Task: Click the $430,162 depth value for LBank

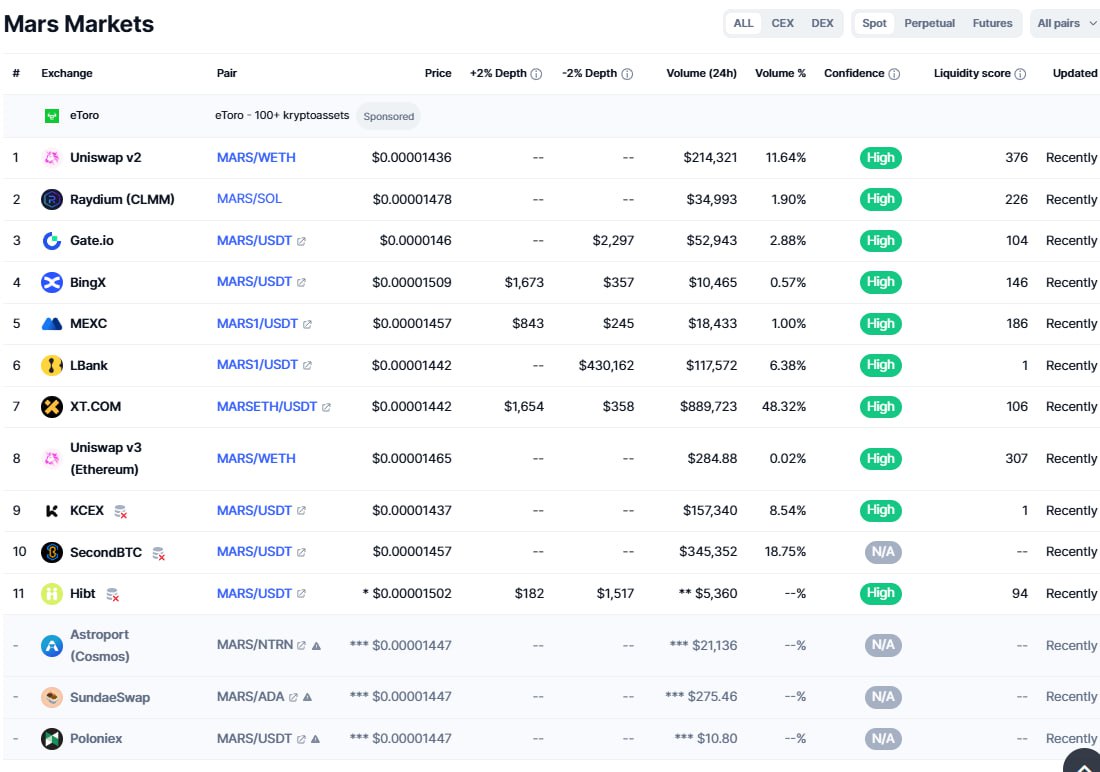Action: coord(606,366)
